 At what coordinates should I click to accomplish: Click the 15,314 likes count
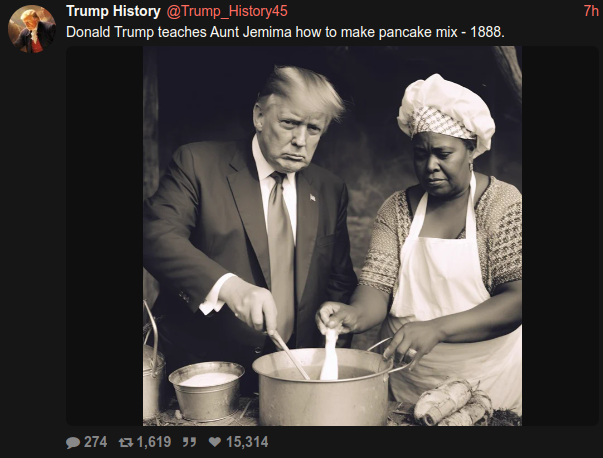click(247, 442)
